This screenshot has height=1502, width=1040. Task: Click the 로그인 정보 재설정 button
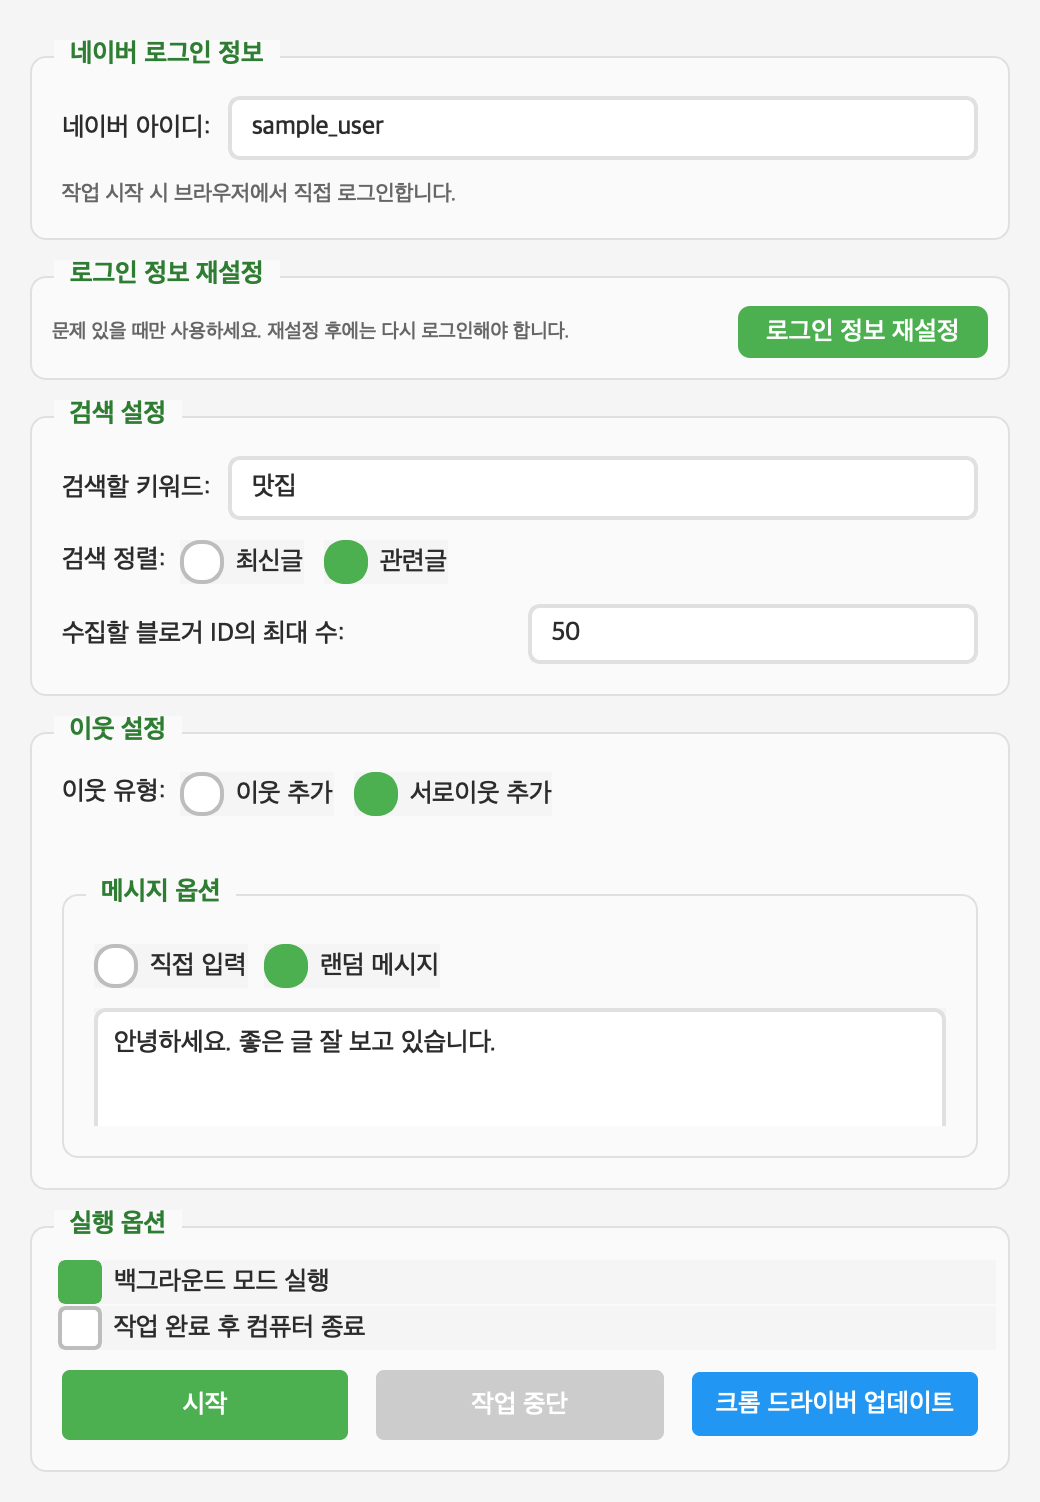point(862,331)
